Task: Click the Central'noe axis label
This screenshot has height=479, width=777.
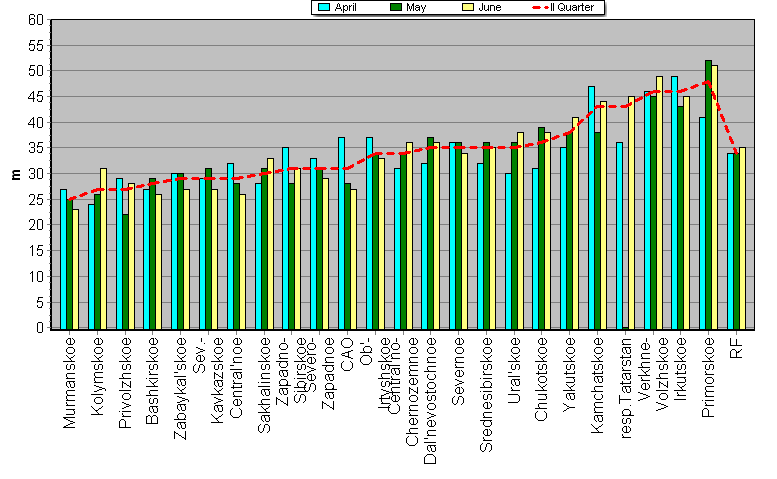Action: 236,377
